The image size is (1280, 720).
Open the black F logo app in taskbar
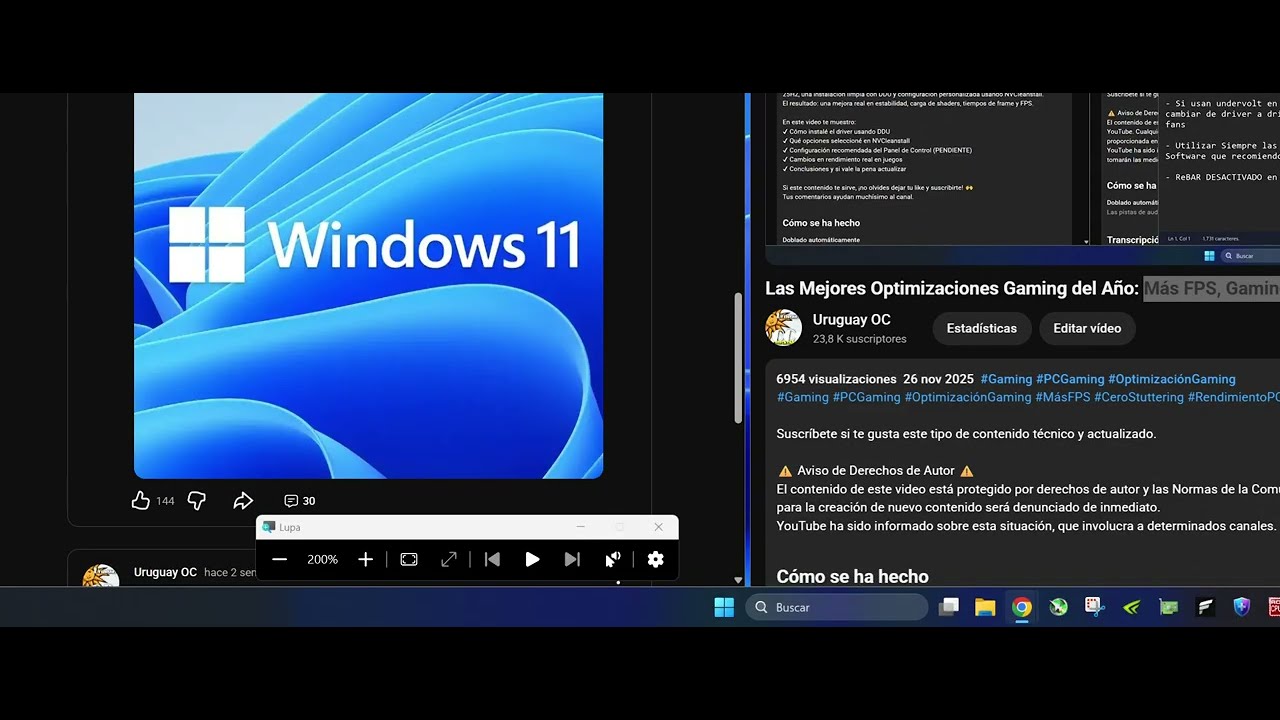coord(1205,607)
